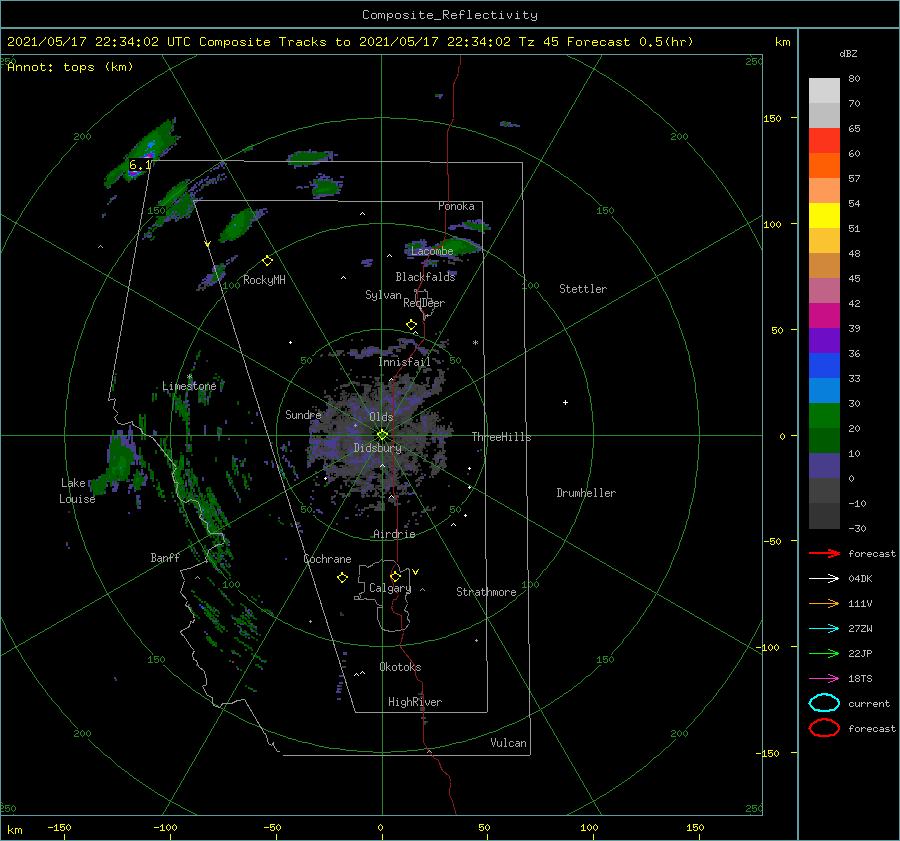The width and height of the screenshot is (900, 841).
Task: Select the magenta swatch in dBZ legend
Action: click(x=824, y=315)
